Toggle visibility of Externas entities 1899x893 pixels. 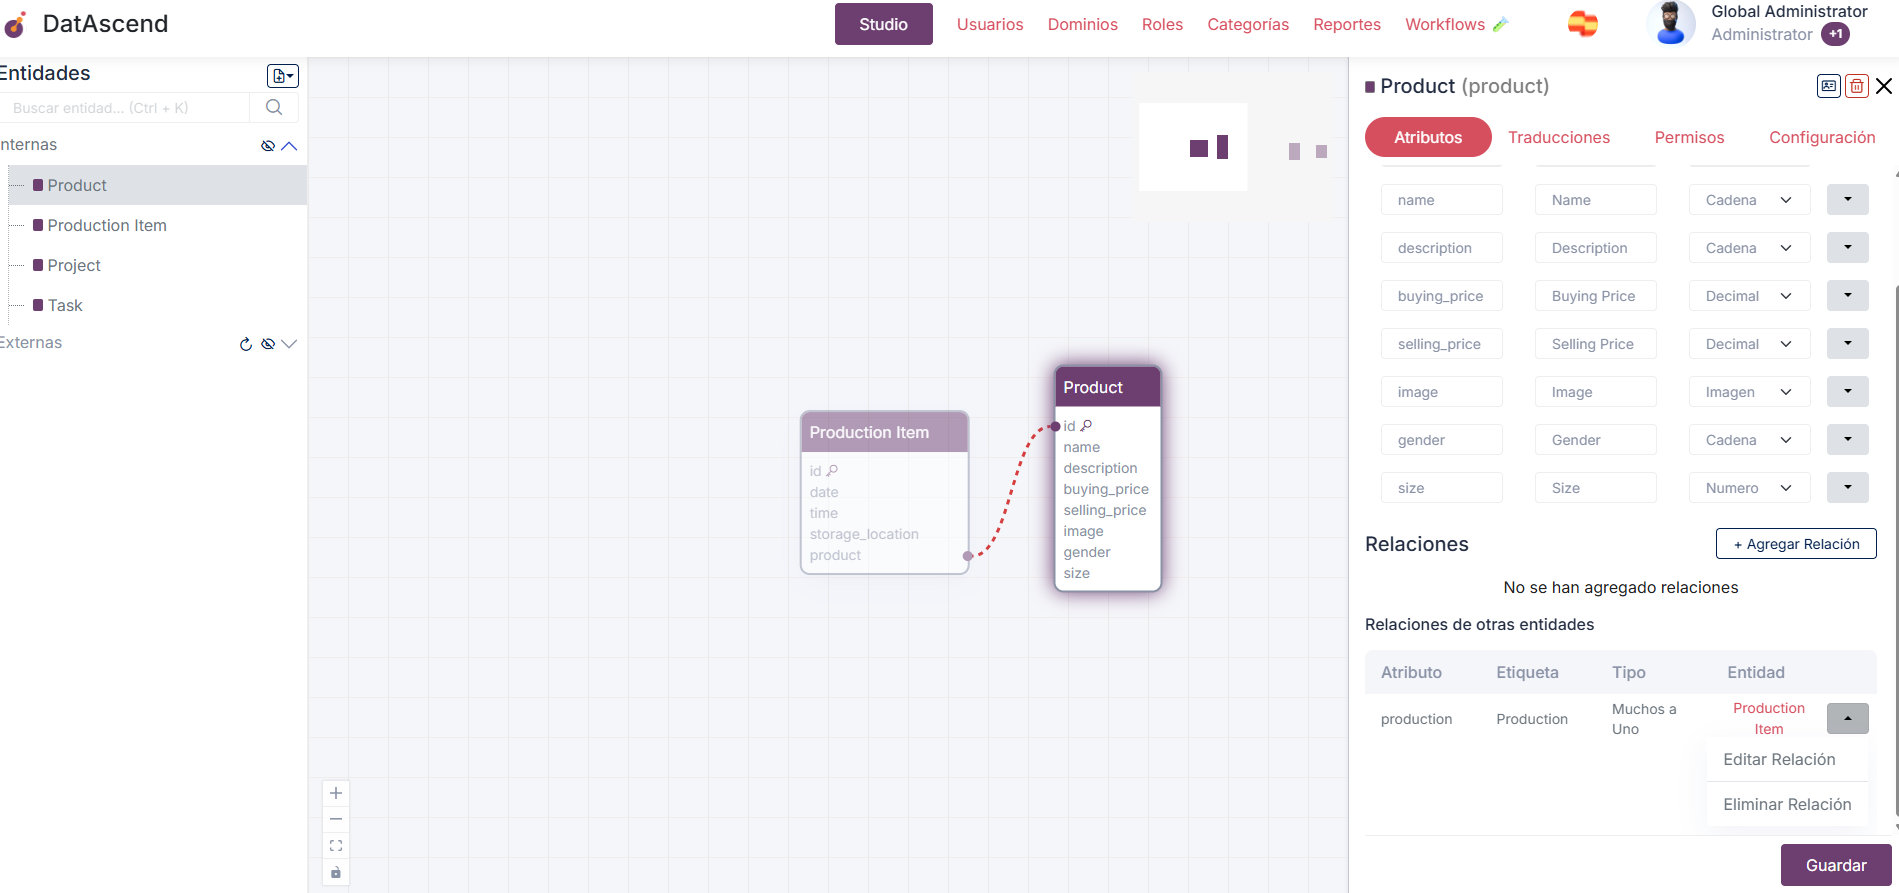coord(268,344)
